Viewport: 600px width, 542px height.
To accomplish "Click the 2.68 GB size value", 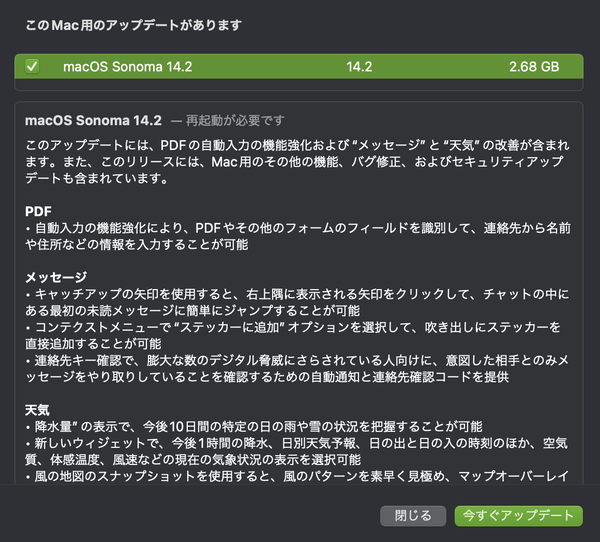I will pos(534,67).
